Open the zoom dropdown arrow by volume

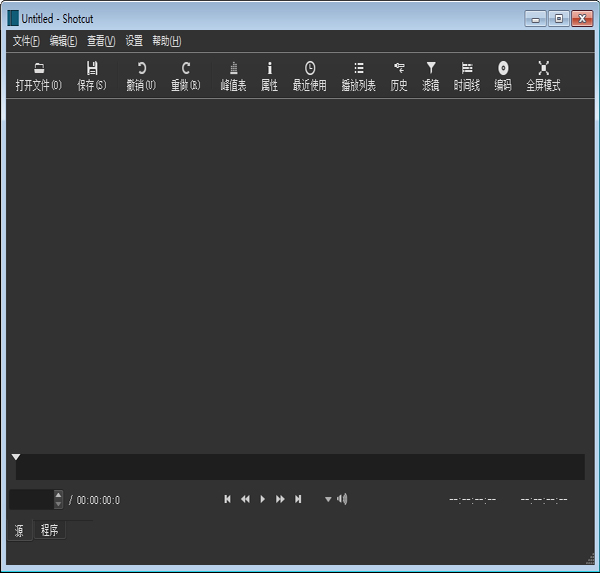[328, 500]
